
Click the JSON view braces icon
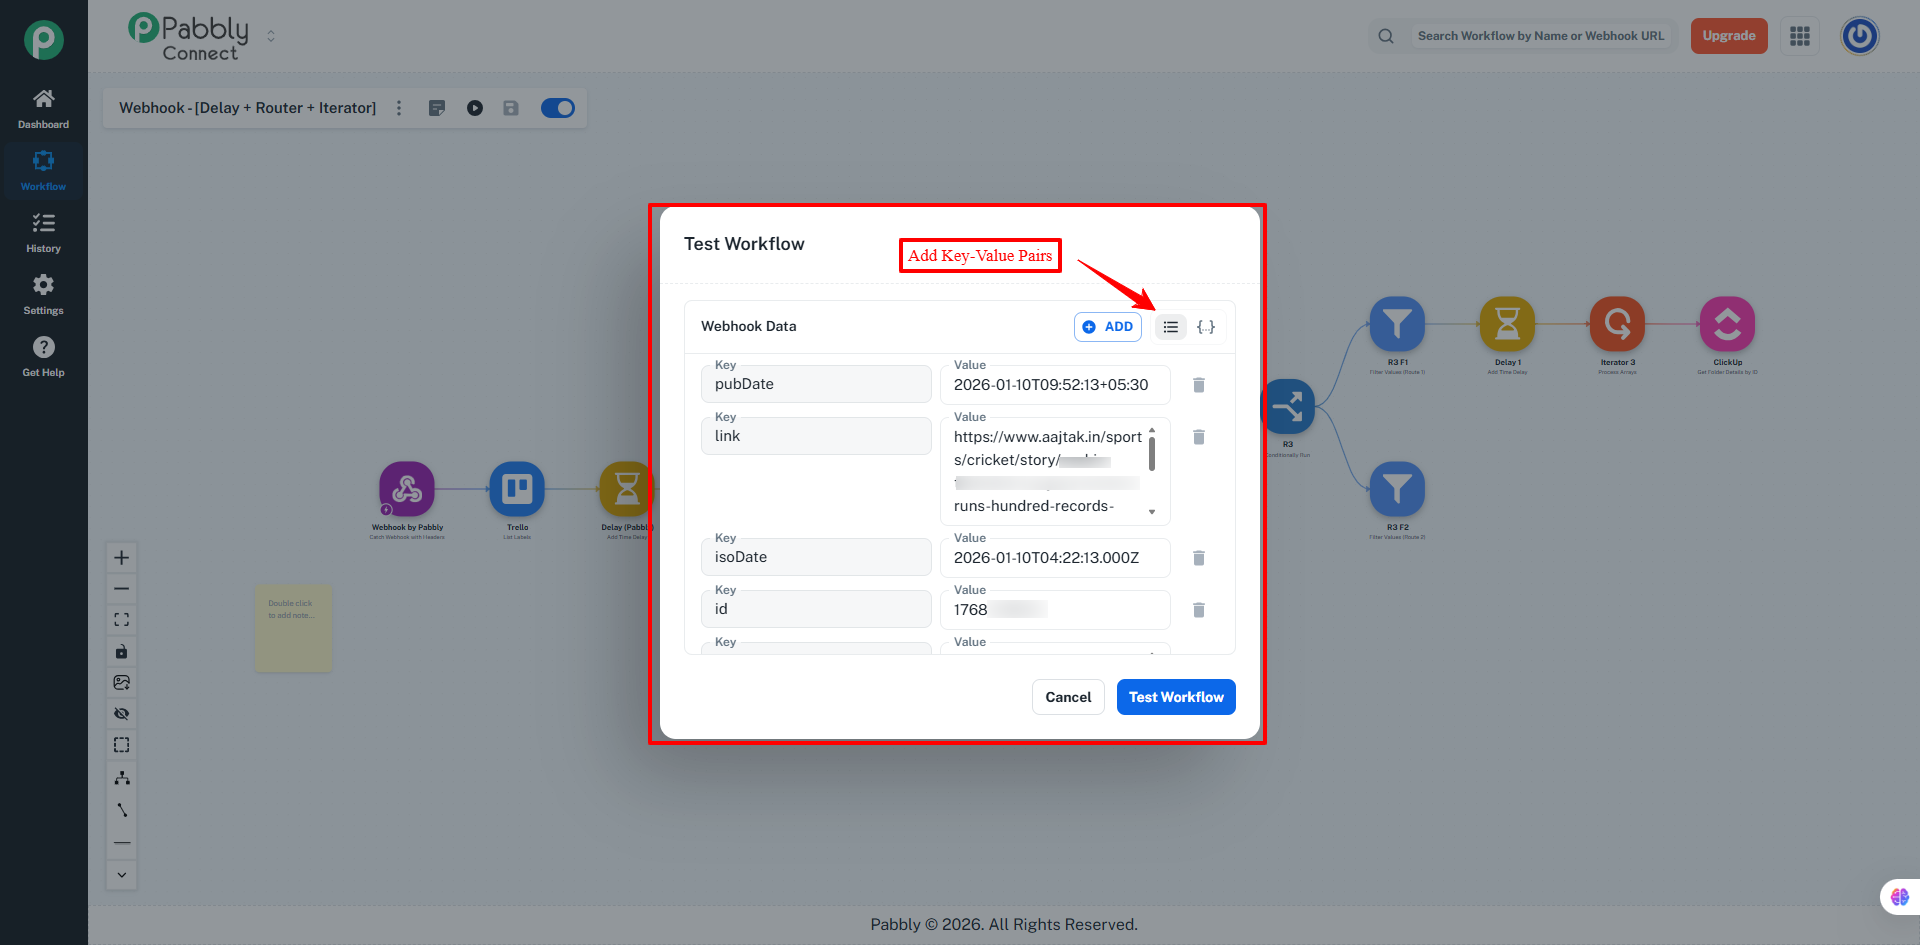click(1206, 327)
